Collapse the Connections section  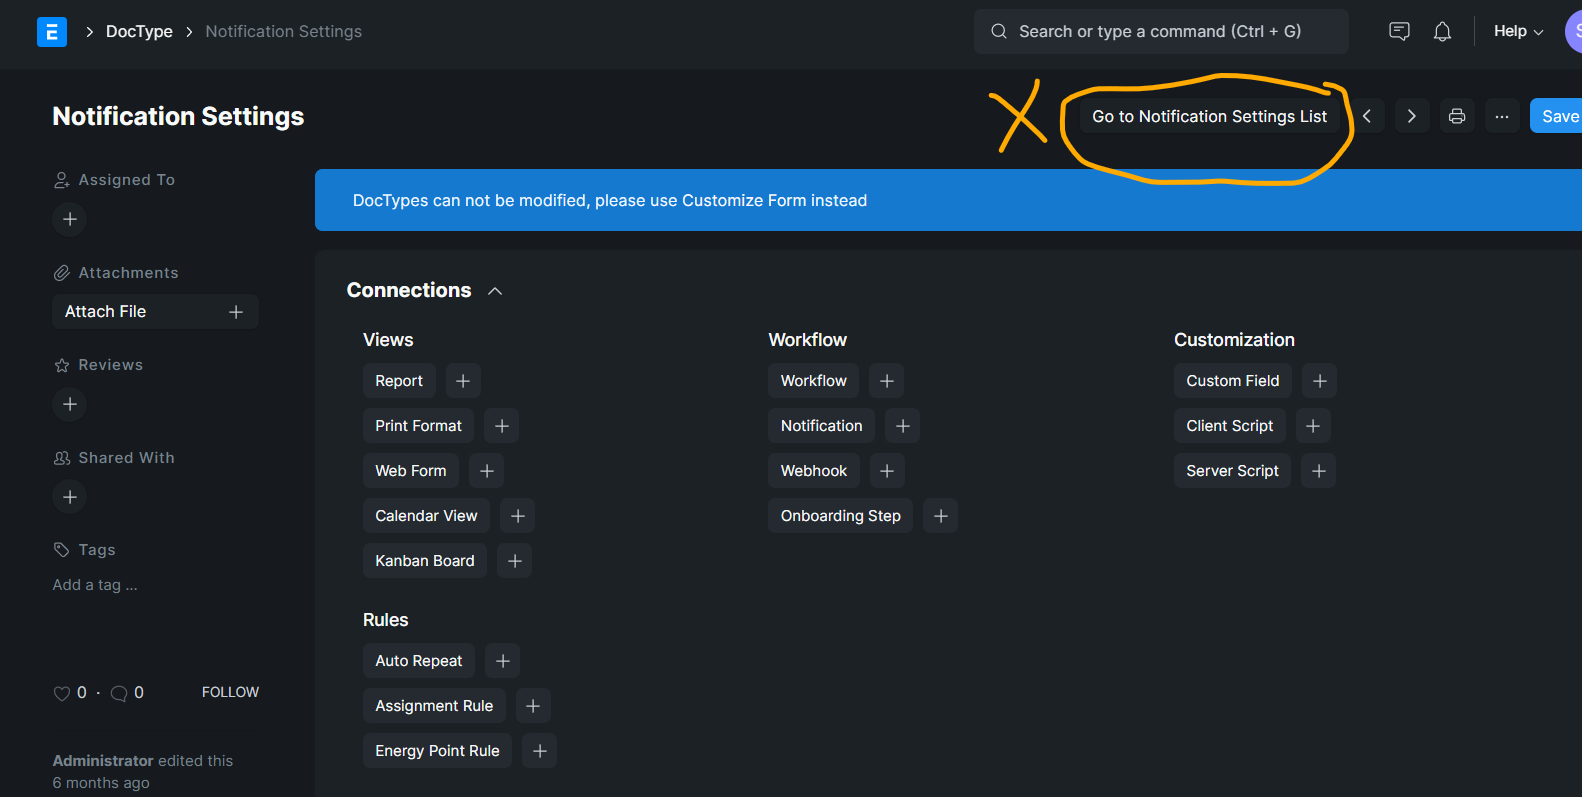pyautogui.click(x=494, y=290)
